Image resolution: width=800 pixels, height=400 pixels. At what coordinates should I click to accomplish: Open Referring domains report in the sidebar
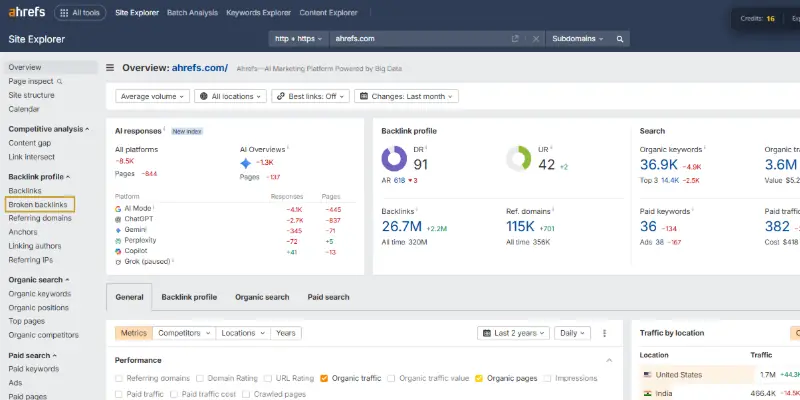[x=40, y=218]
